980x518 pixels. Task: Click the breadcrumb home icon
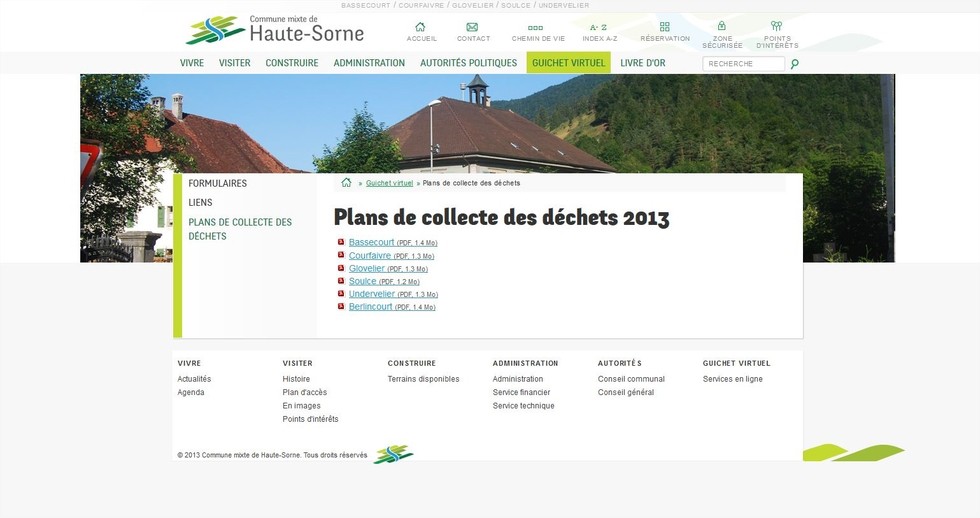pyautogui.click(x=346, y=183)
